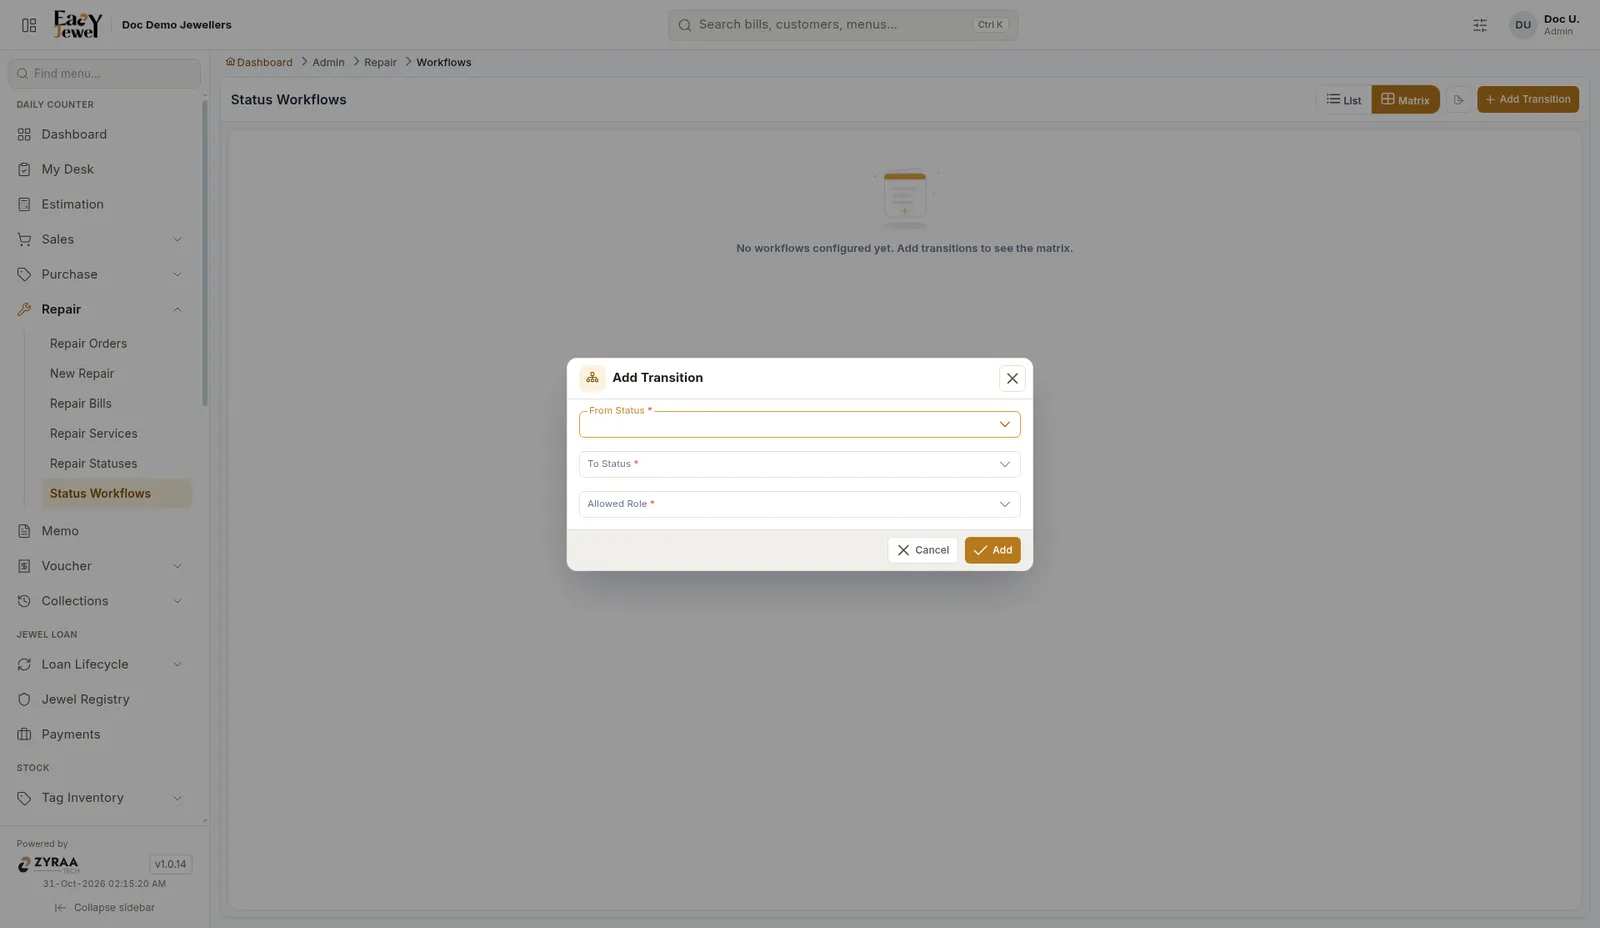This screenshot has height=928, width=1600.
Task: Open Dashboard from the sidebar
Action: [x=104, y=134]
